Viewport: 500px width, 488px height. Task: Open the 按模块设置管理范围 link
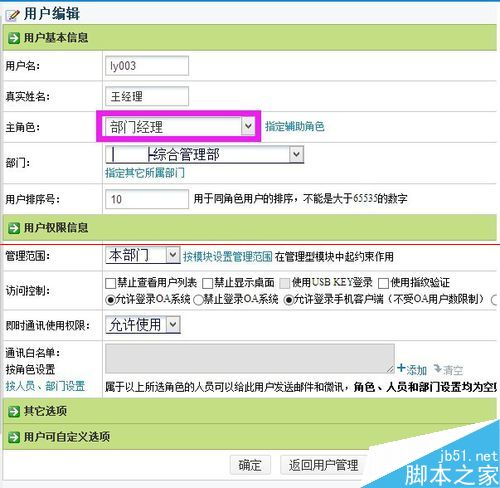228,256
